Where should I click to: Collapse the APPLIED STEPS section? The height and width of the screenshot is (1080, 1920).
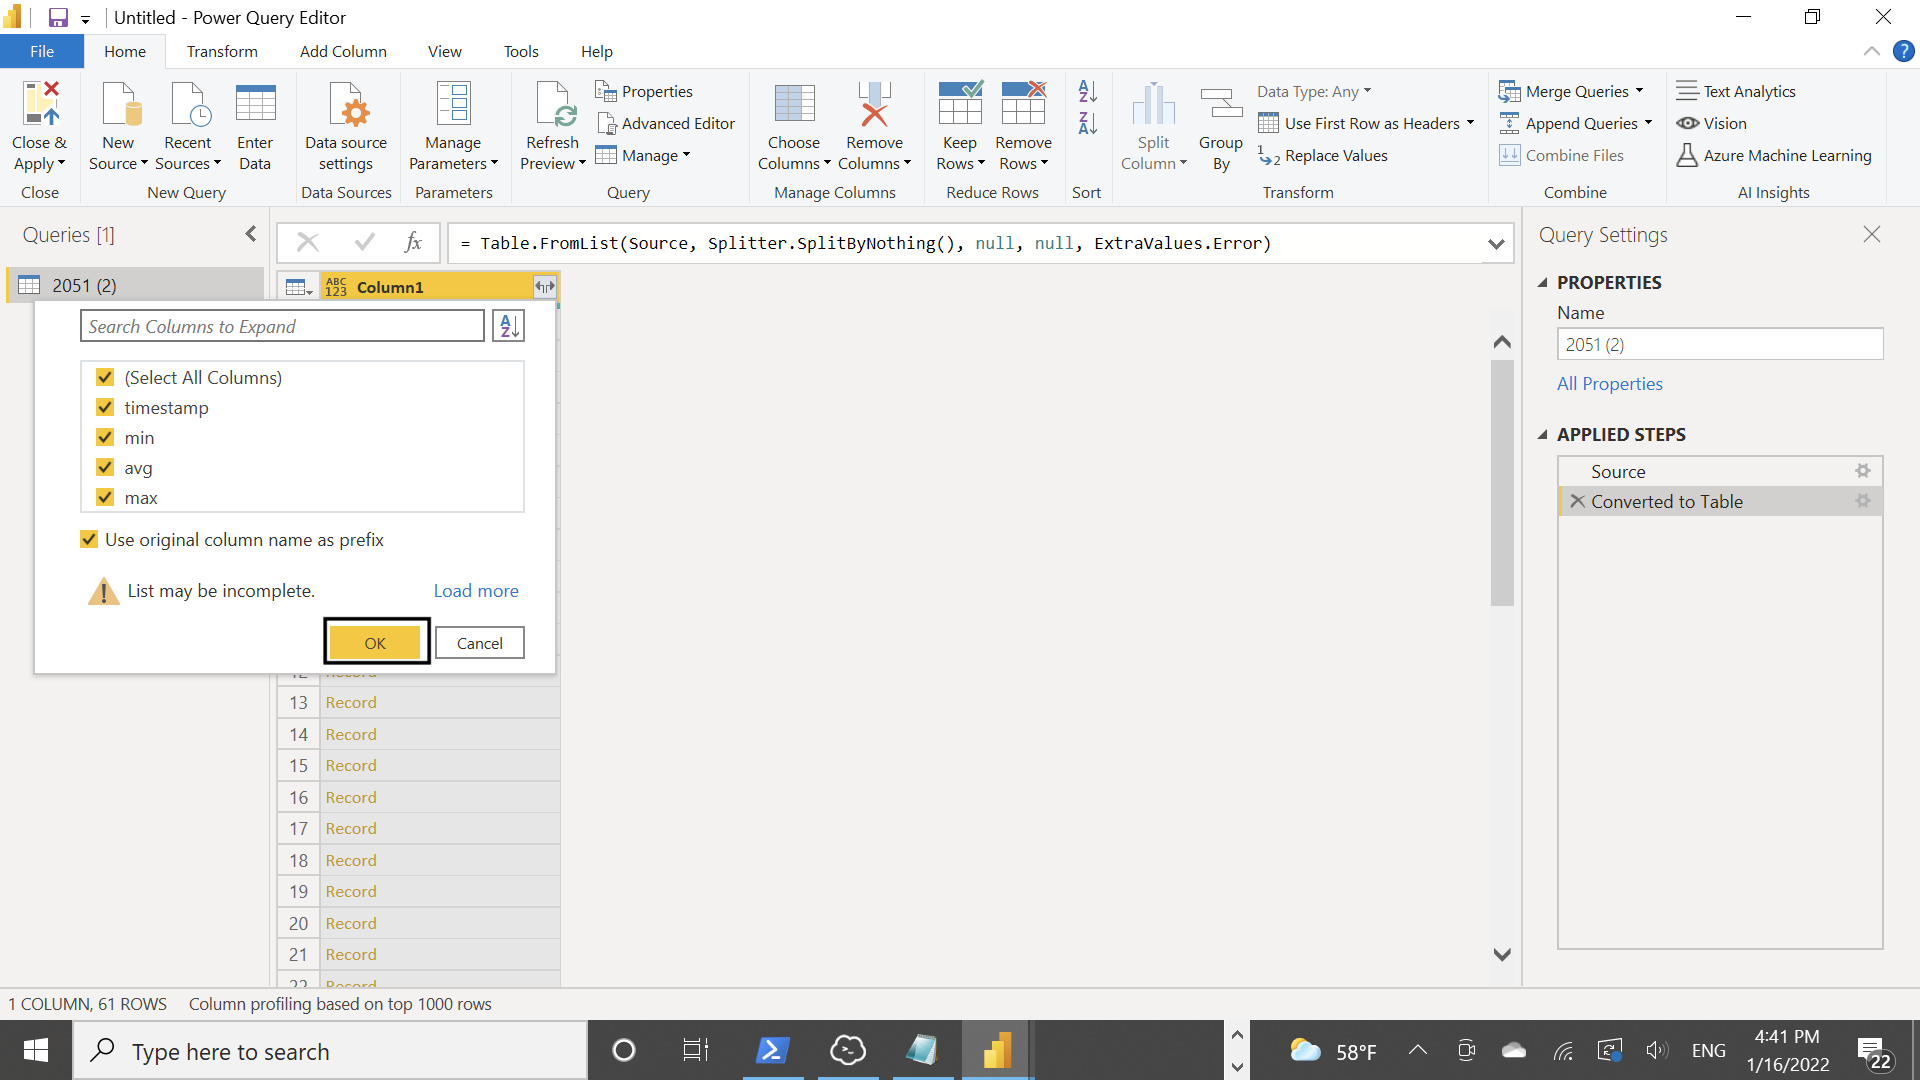(1542, 435)
